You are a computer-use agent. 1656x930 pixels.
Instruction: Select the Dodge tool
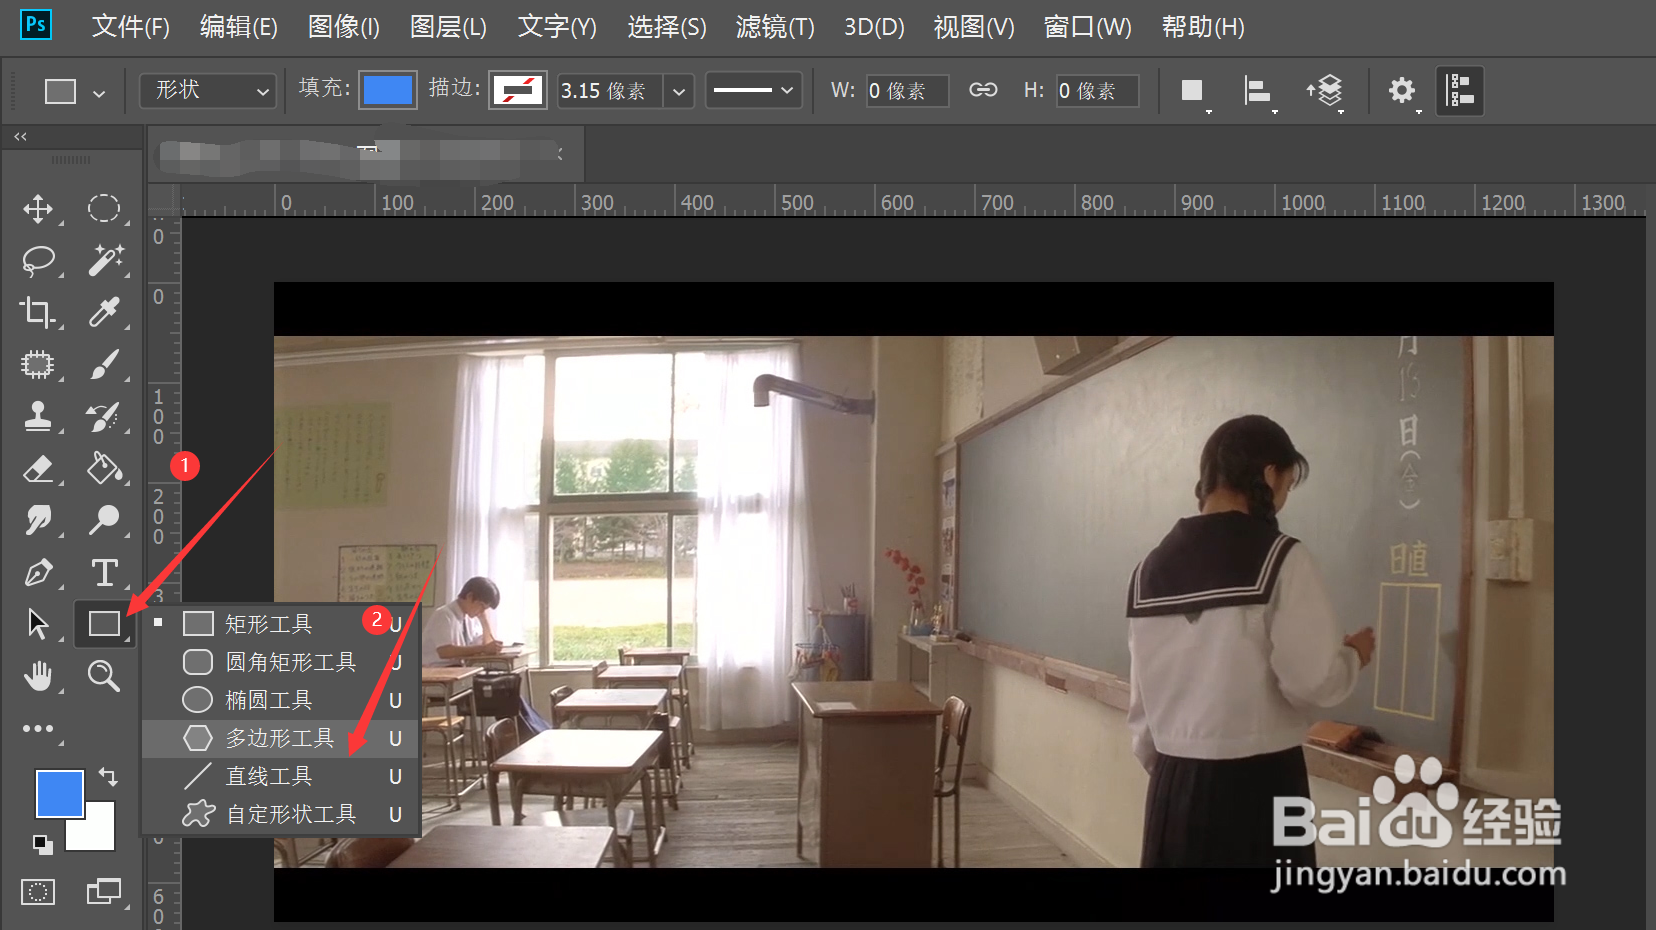pos(104,520)
